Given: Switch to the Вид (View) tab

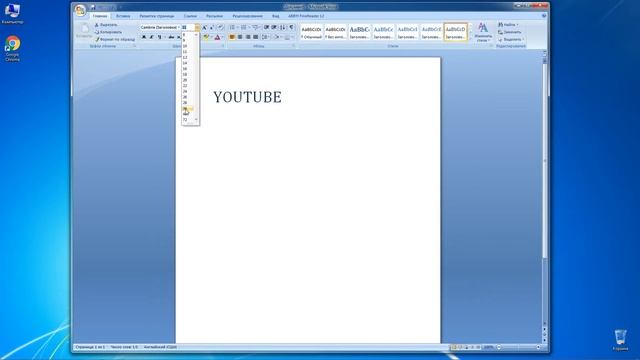Looking at the screenshot, I should 276,16.
